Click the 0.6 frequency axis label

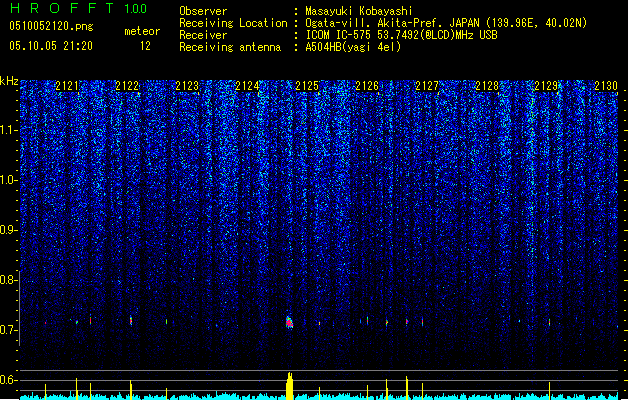pos(8,380)
